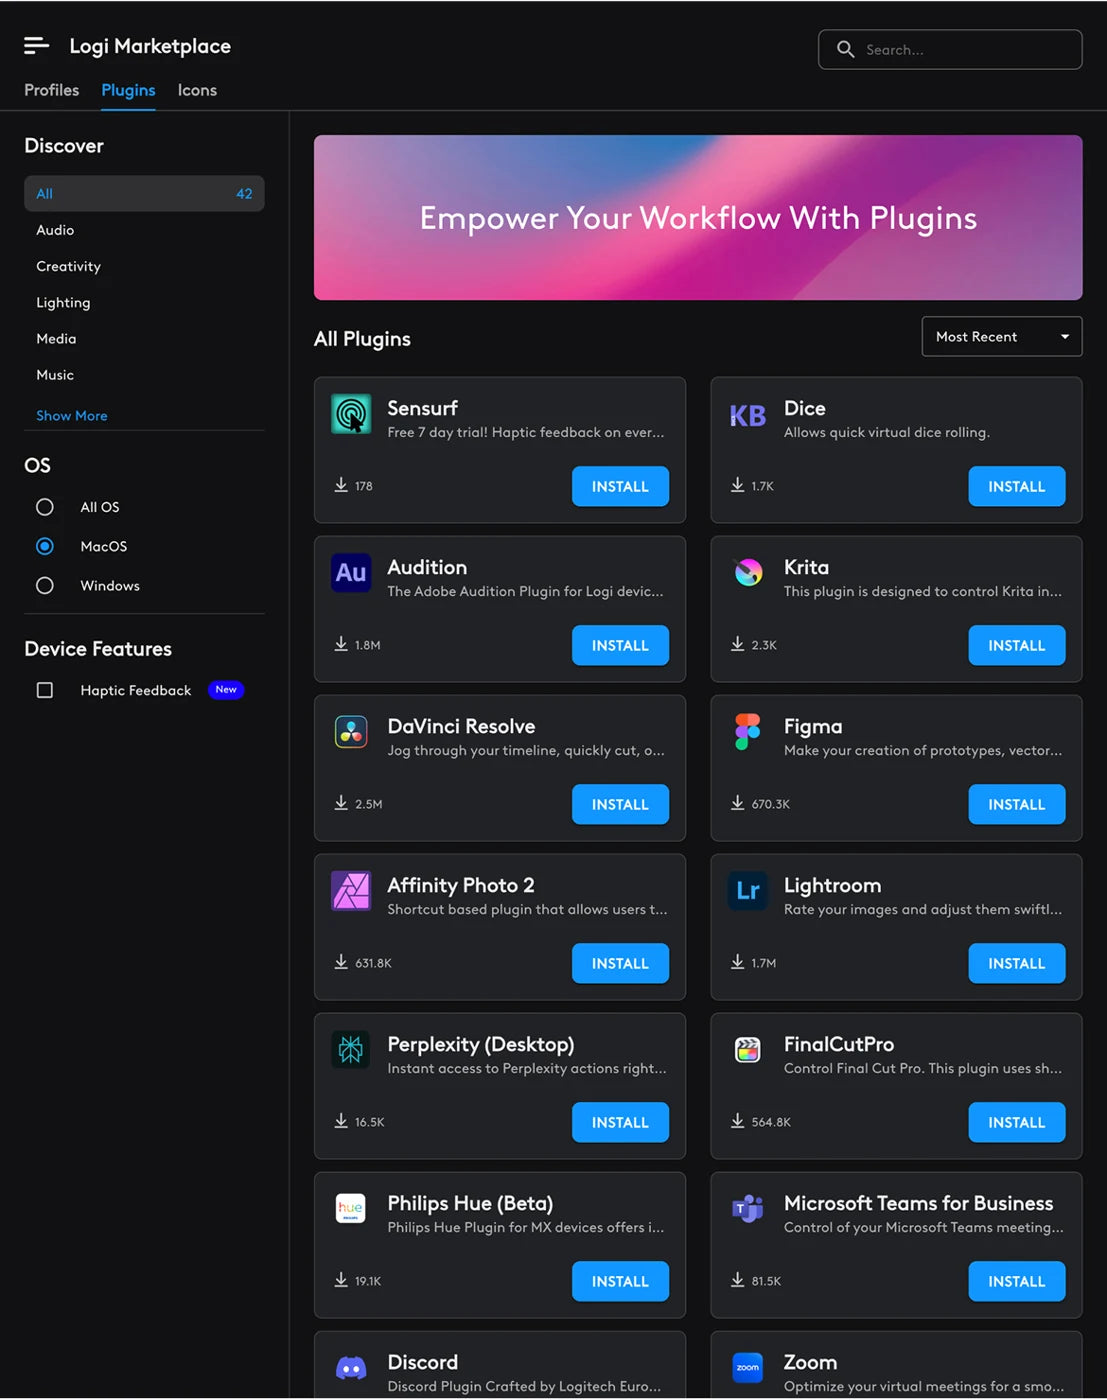Open the Discord plugin title
This screenshot has width=1107, height=1400.
(423, 1362)
